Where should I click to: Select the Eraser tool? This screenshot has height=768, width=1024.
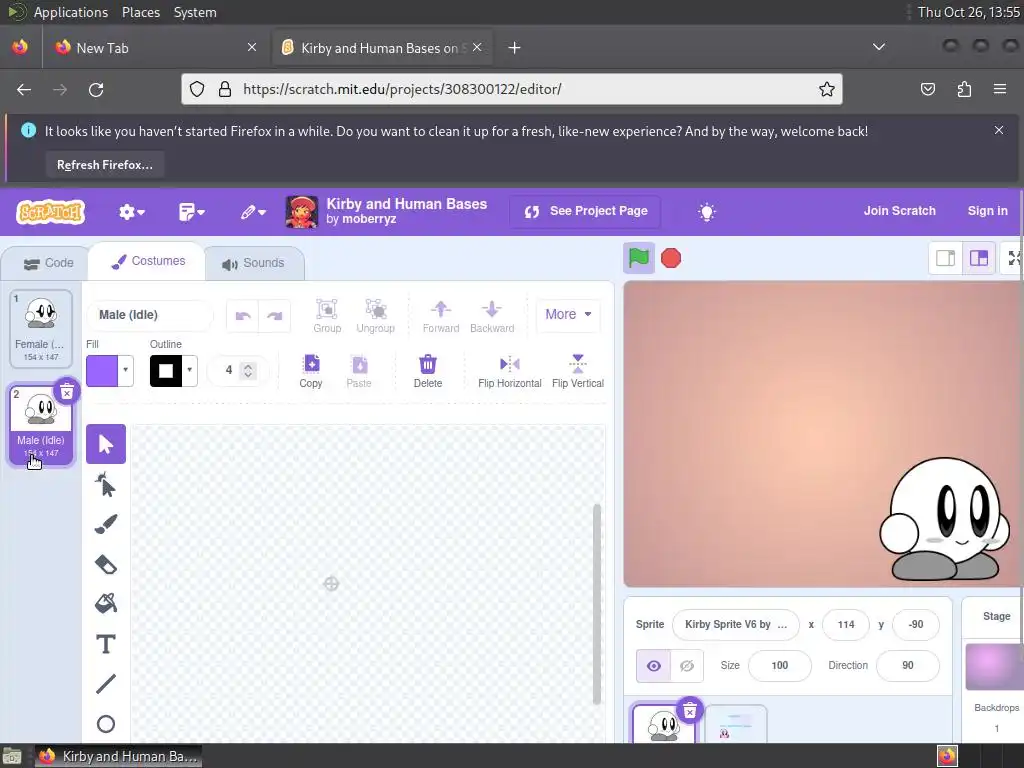point(106,564)
